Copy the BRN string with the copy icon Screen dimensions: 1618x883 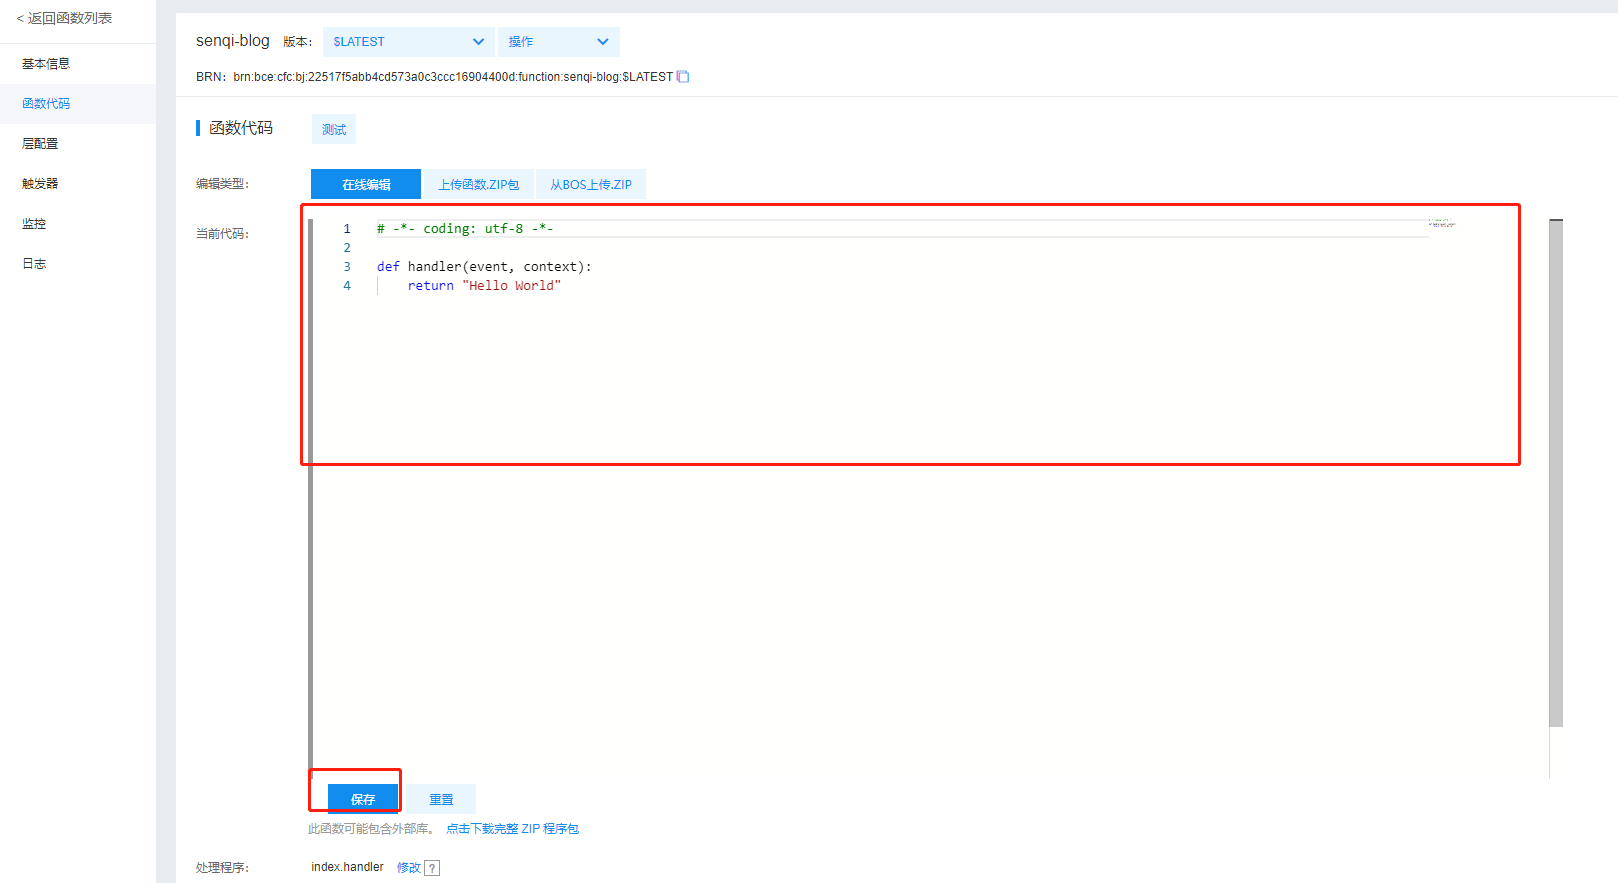pyautogui.click(x=683, y=77)
